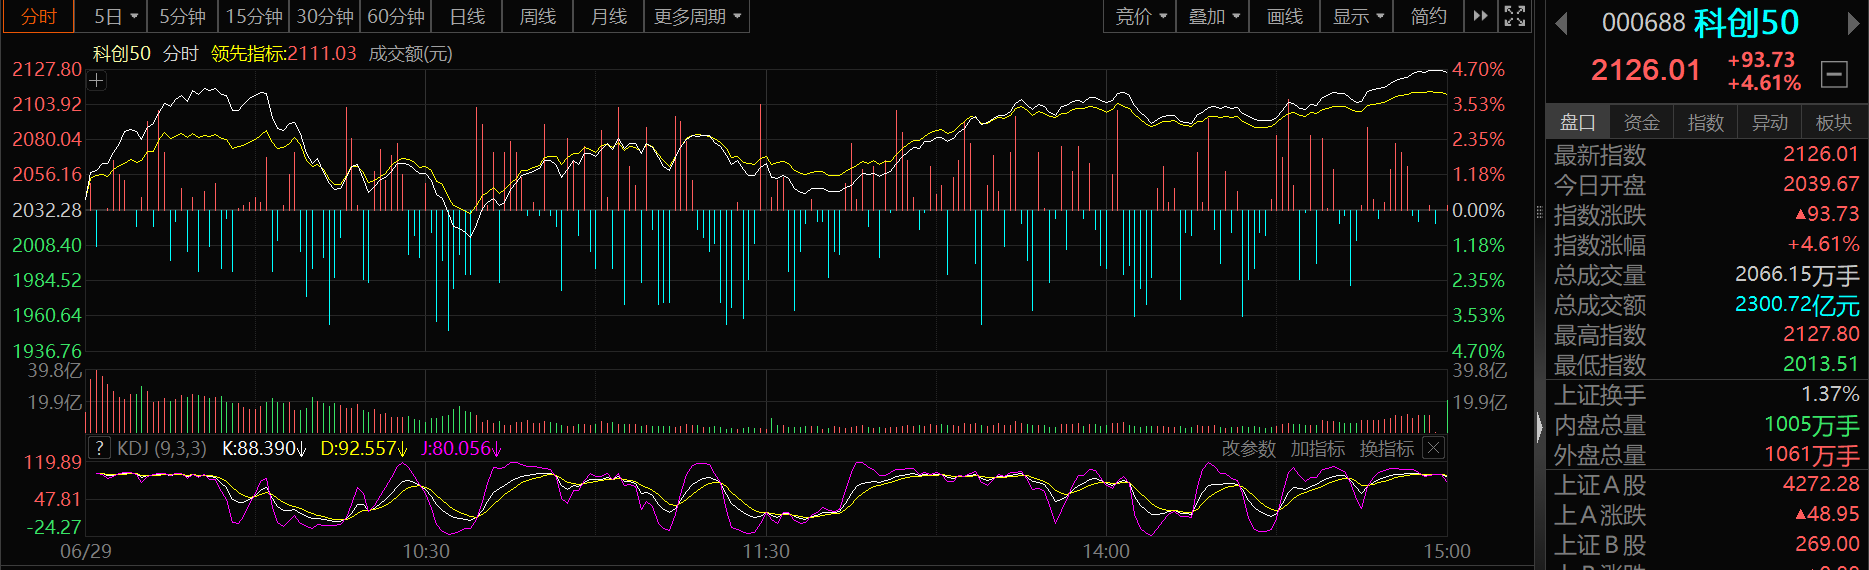This screenshot has width=1869, height=570.
Task: Open the 竞价 dropdown menu
Action: tap(1141, 16)
